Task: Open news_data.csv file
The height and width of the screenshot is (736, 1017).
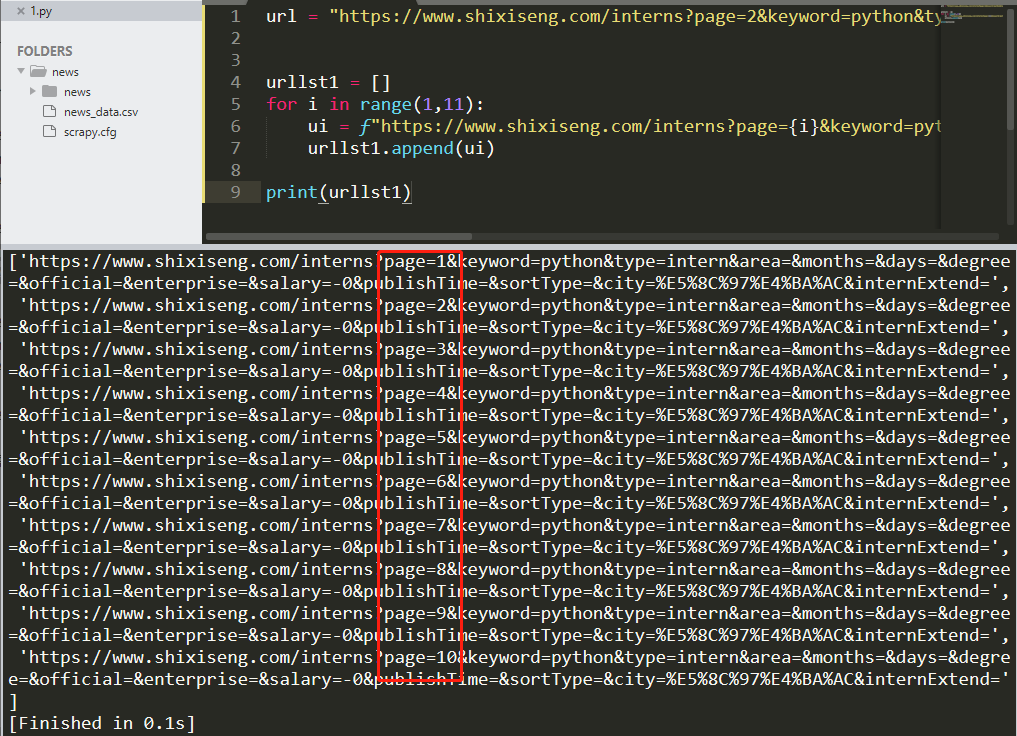Action: (101, 112)
